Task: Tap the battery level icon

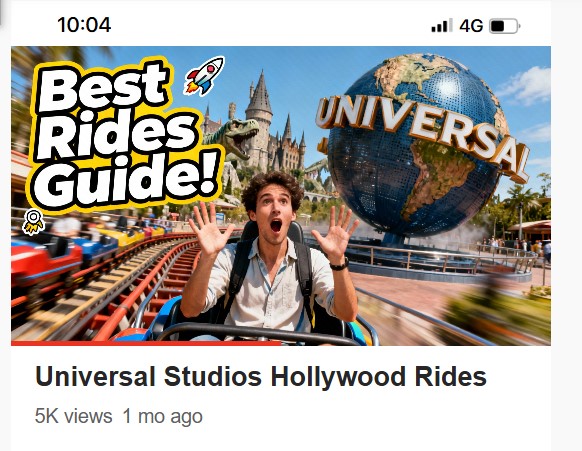Action: tap(505, 26)
